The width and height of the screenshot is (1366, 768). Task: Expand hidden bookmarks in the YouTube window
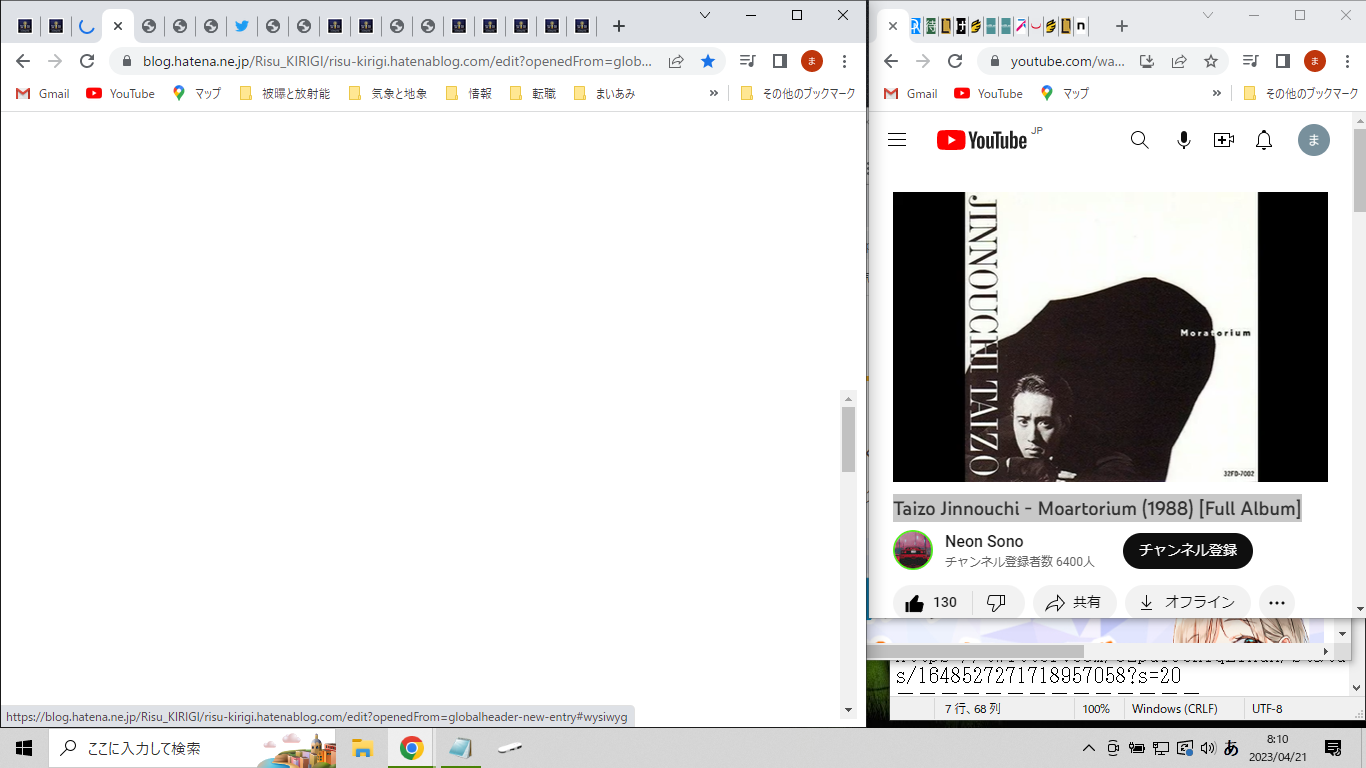(1216, 93)
